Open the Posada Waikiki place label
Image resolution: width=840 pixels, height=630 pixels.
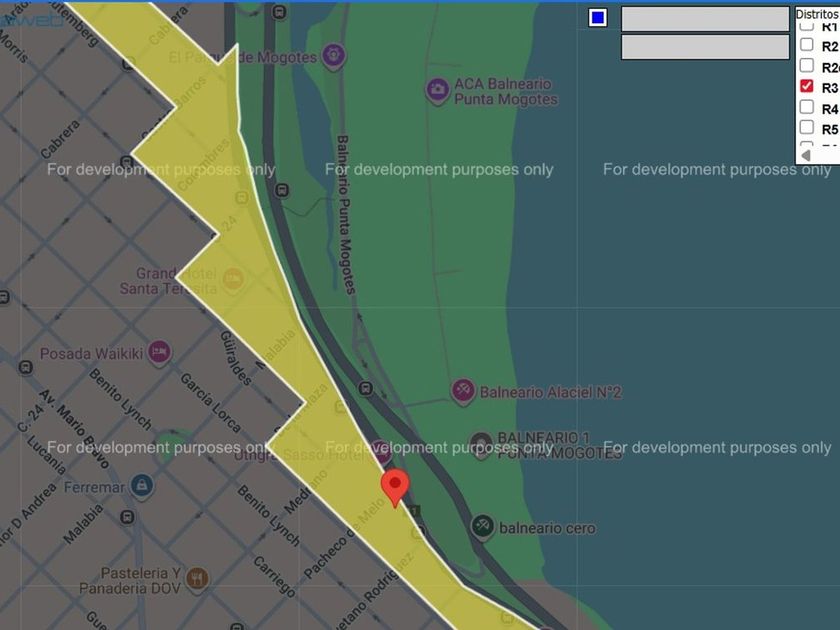(92, 354)
